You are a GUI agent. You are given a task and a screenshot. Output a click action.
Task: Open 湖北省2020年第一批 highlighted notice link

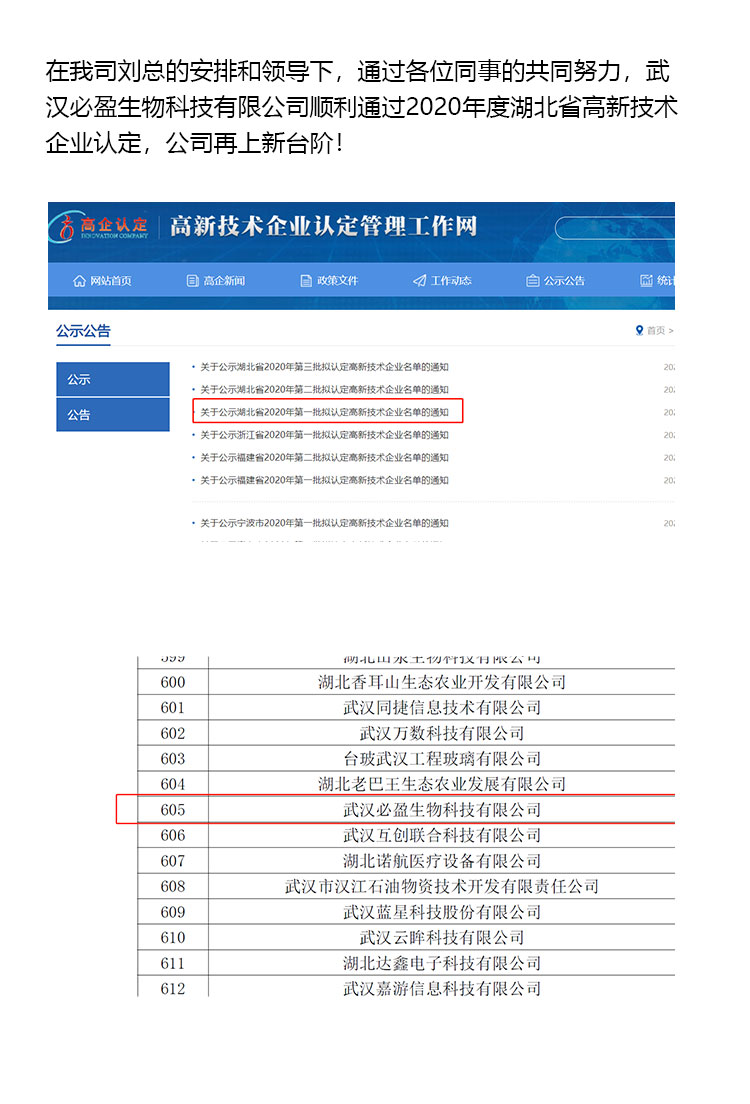click(x=324, y=412)
